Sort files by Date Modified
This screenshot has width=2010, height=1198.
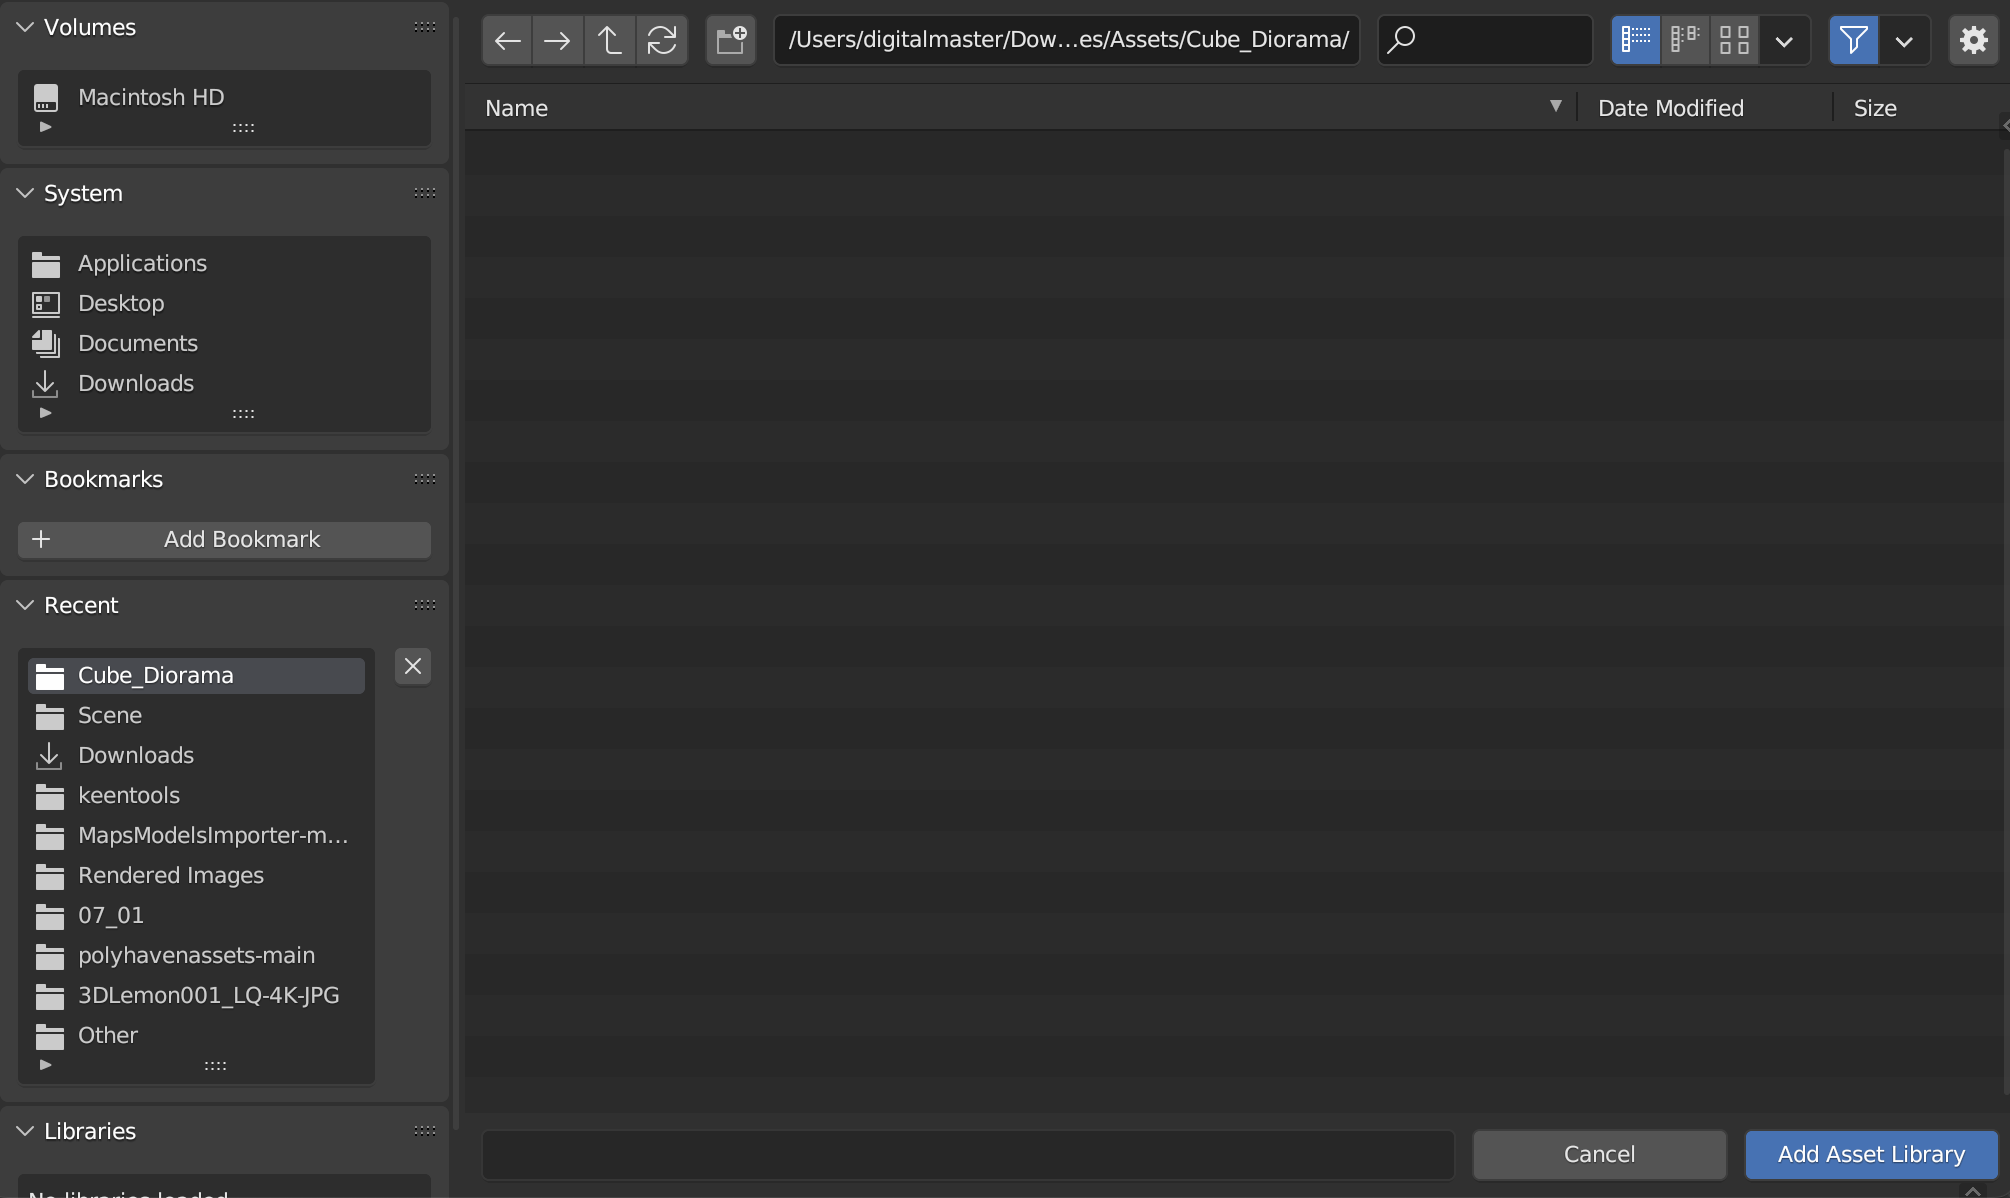(x=1670, y=107)
